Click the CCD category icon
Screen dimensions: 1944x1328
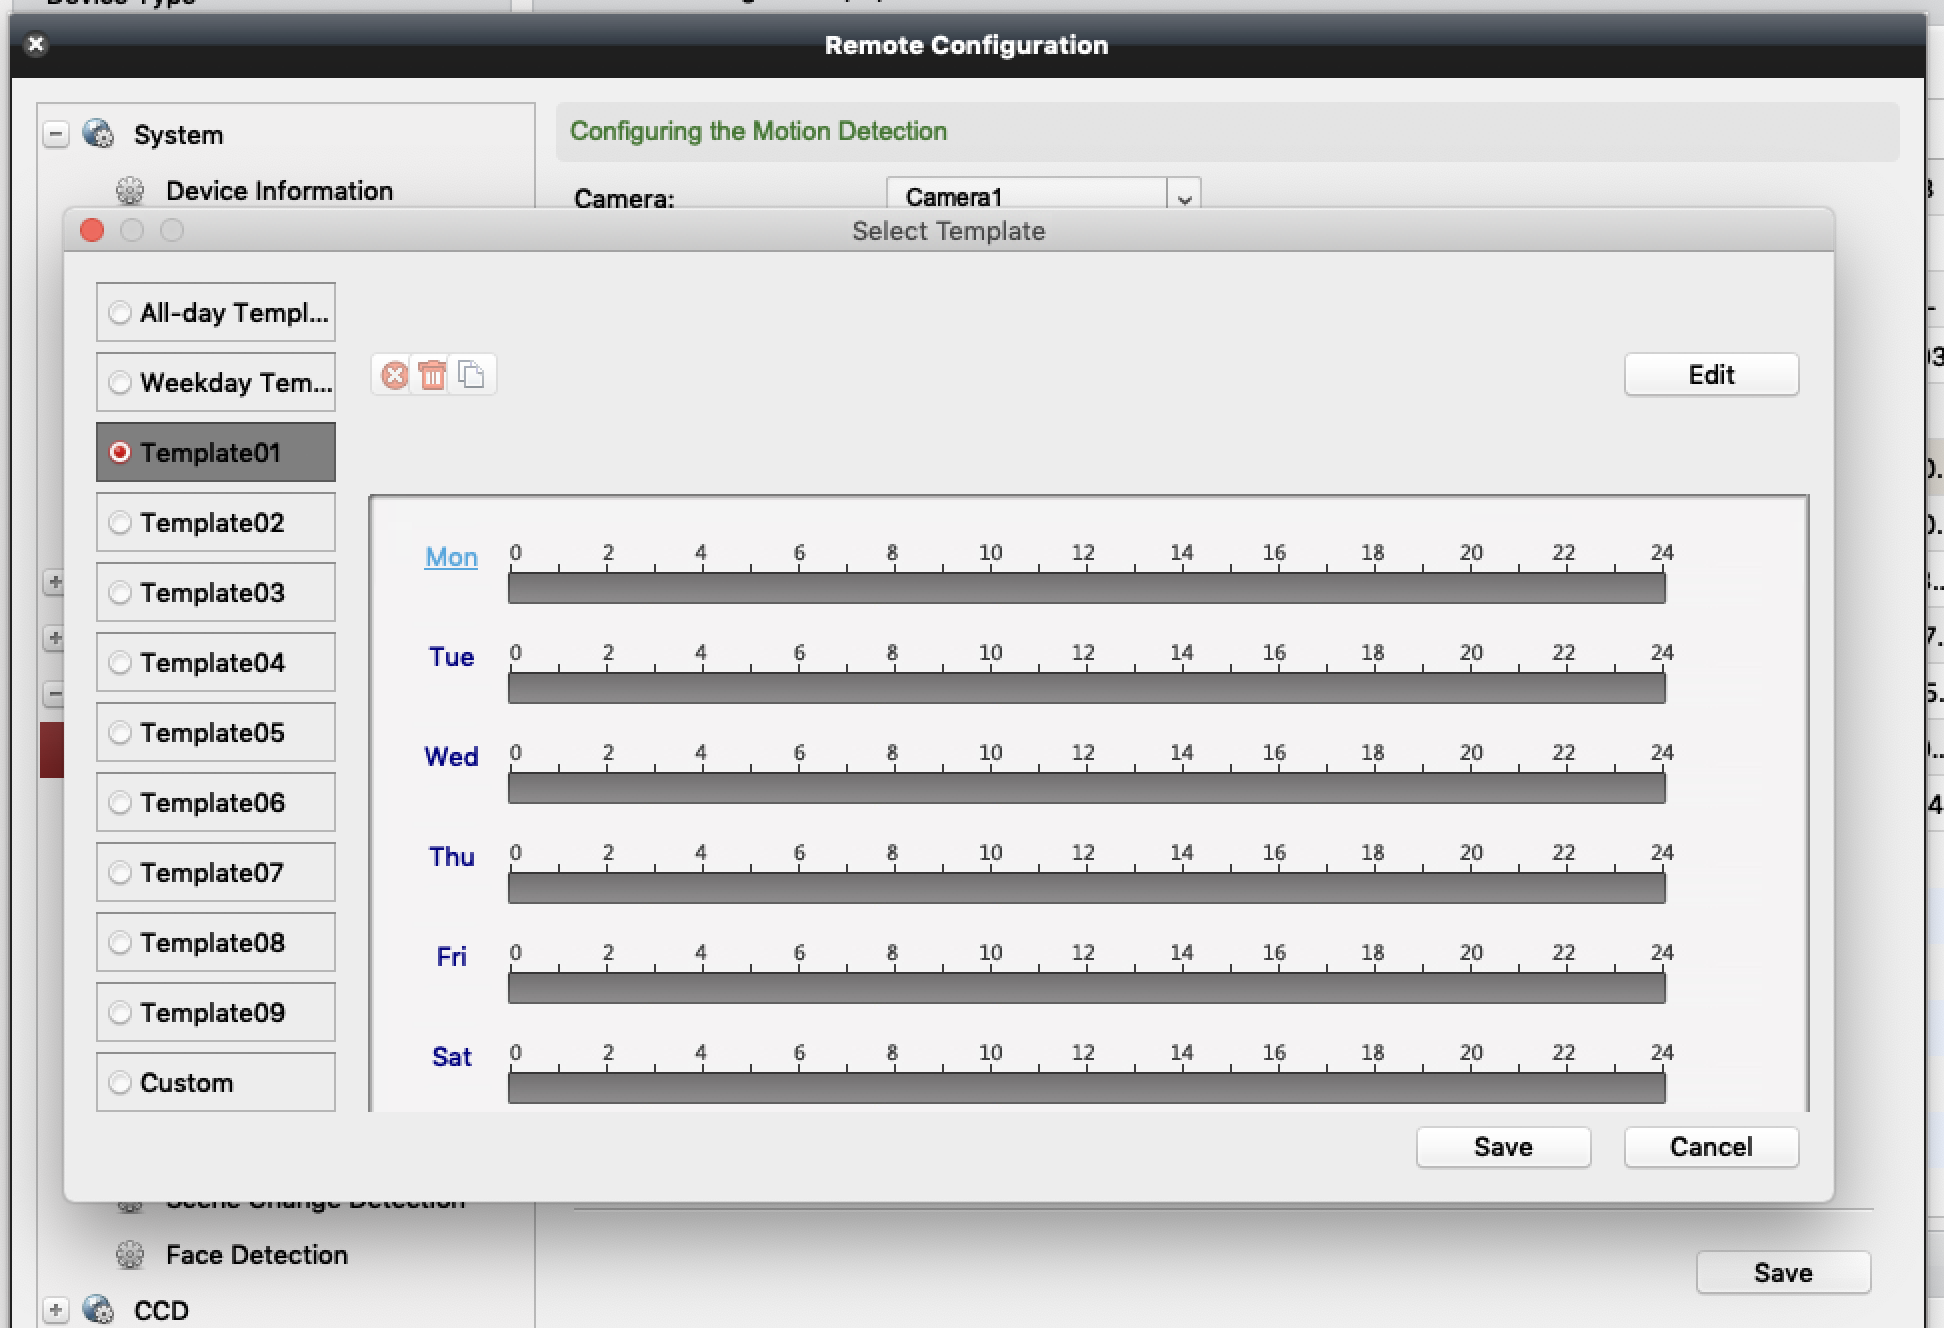pos(96,1310)
